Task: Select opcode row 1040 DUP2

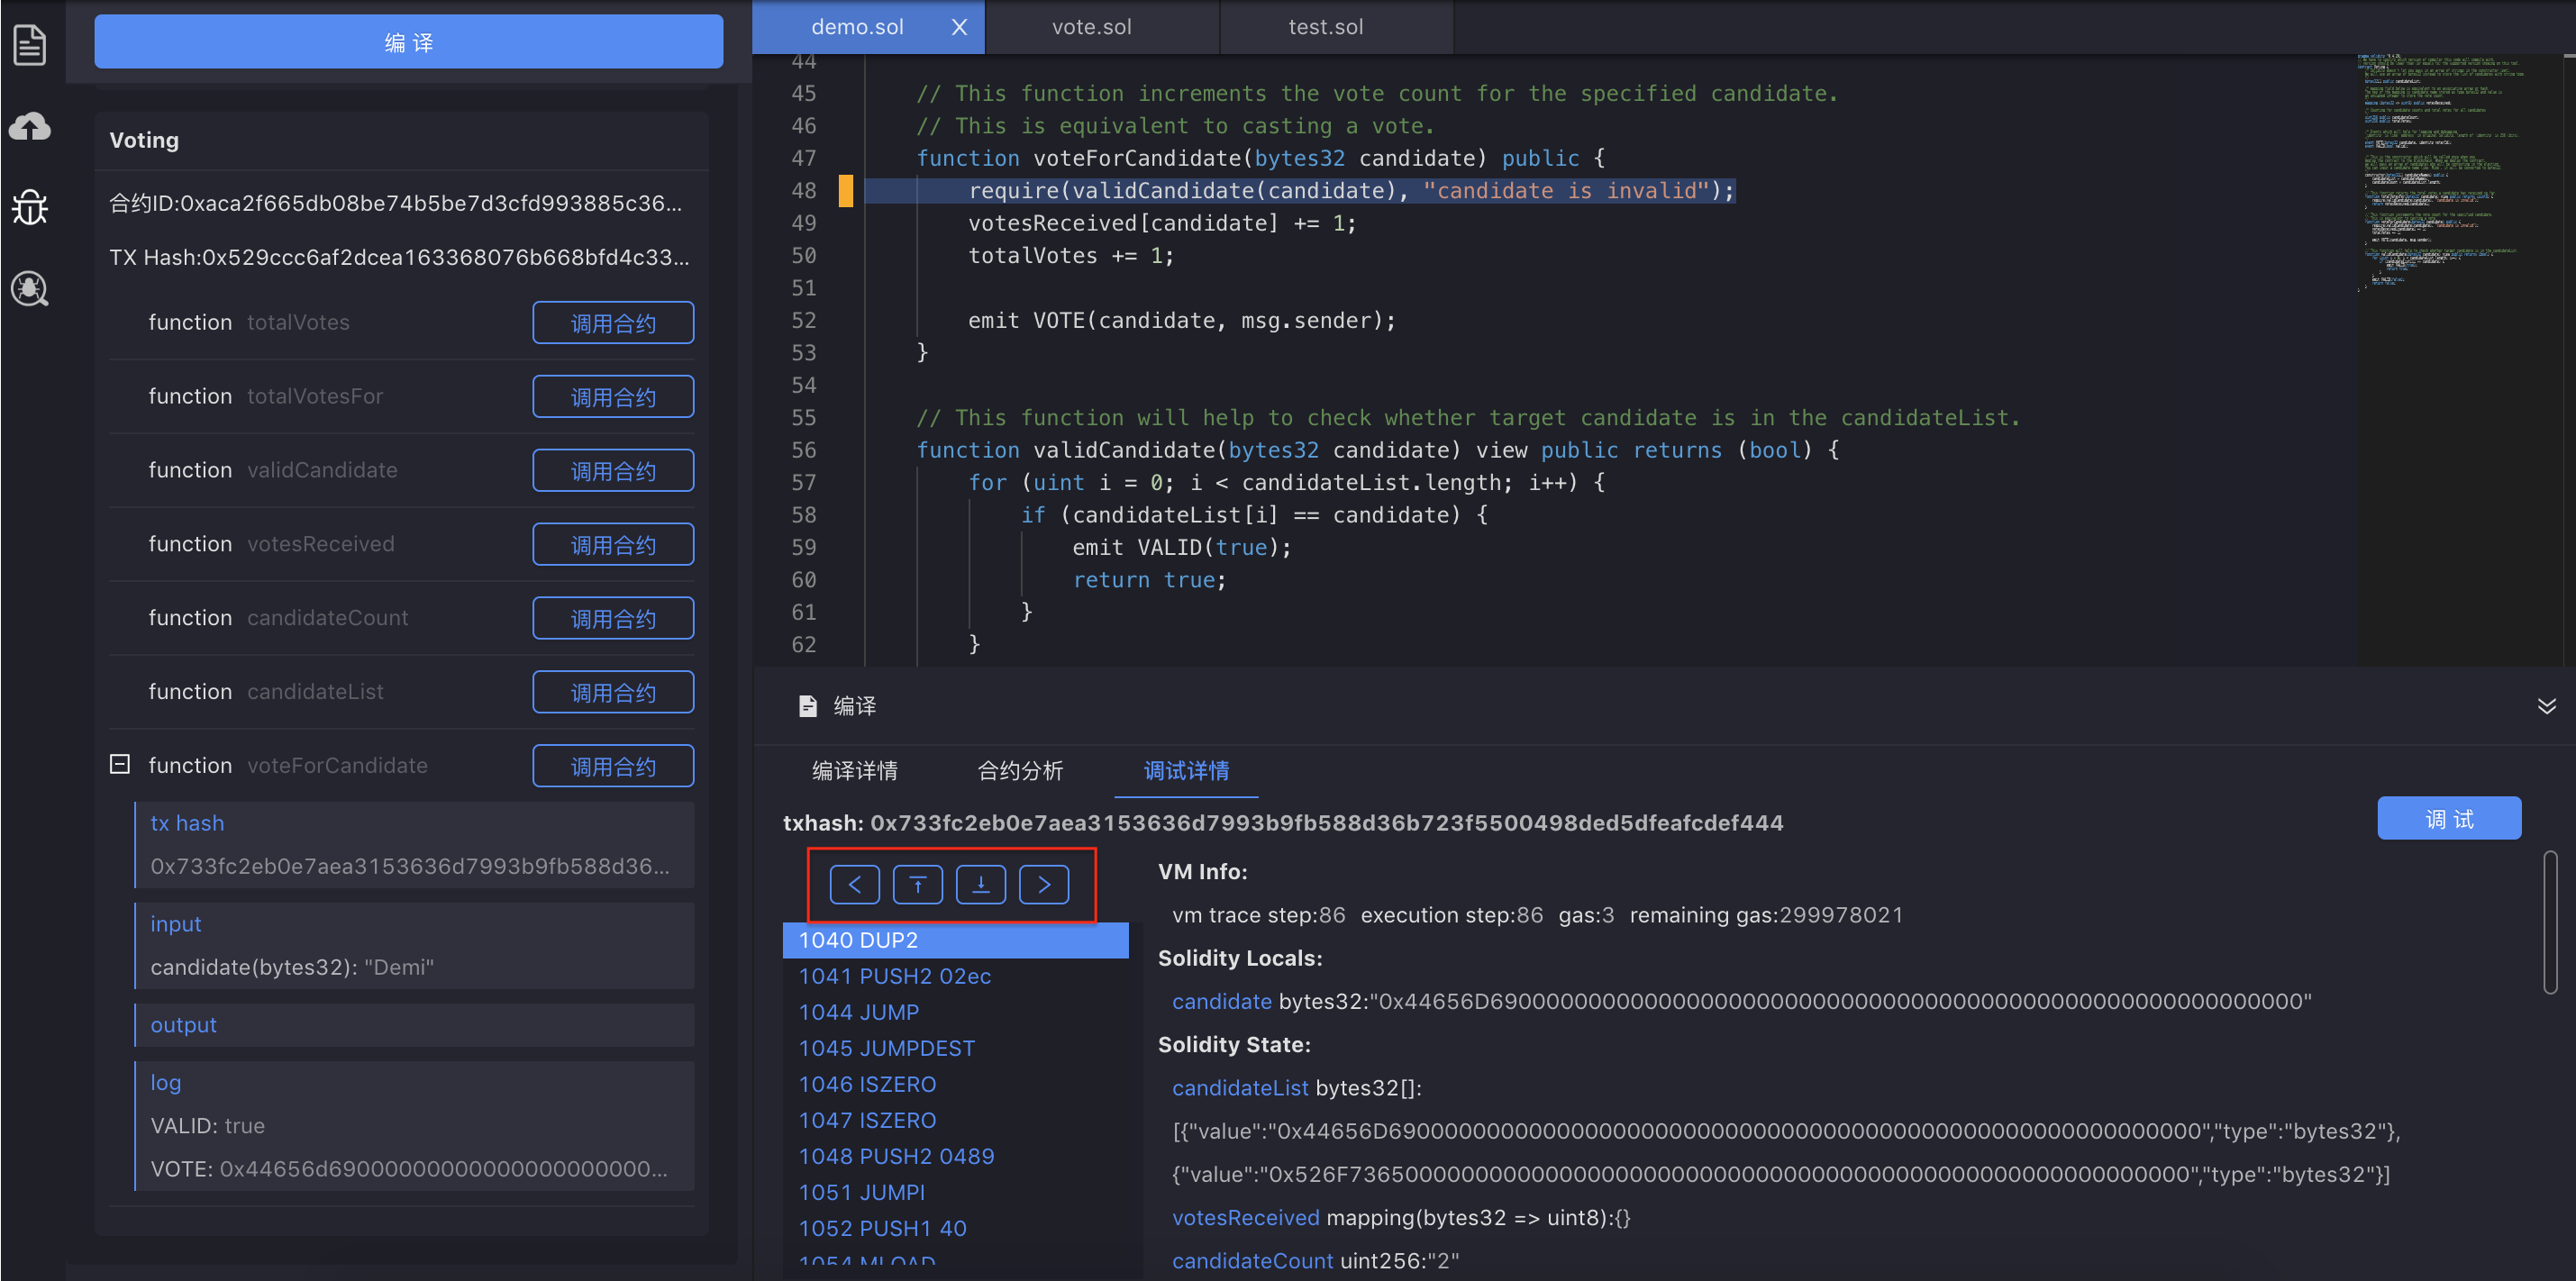Action: [x=955, y=940]
